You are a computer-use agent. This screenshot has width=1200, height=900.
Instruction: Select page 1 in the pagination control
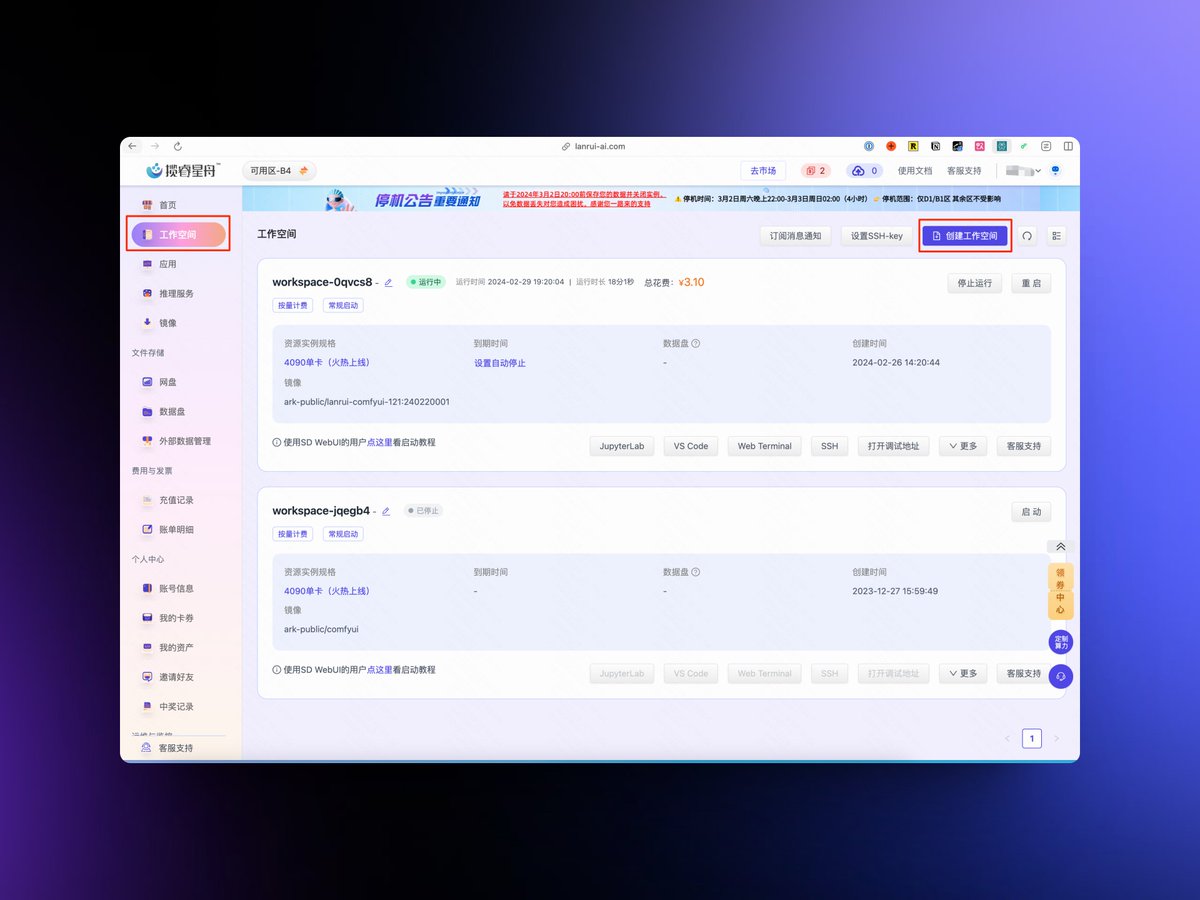coord(1032,738)
